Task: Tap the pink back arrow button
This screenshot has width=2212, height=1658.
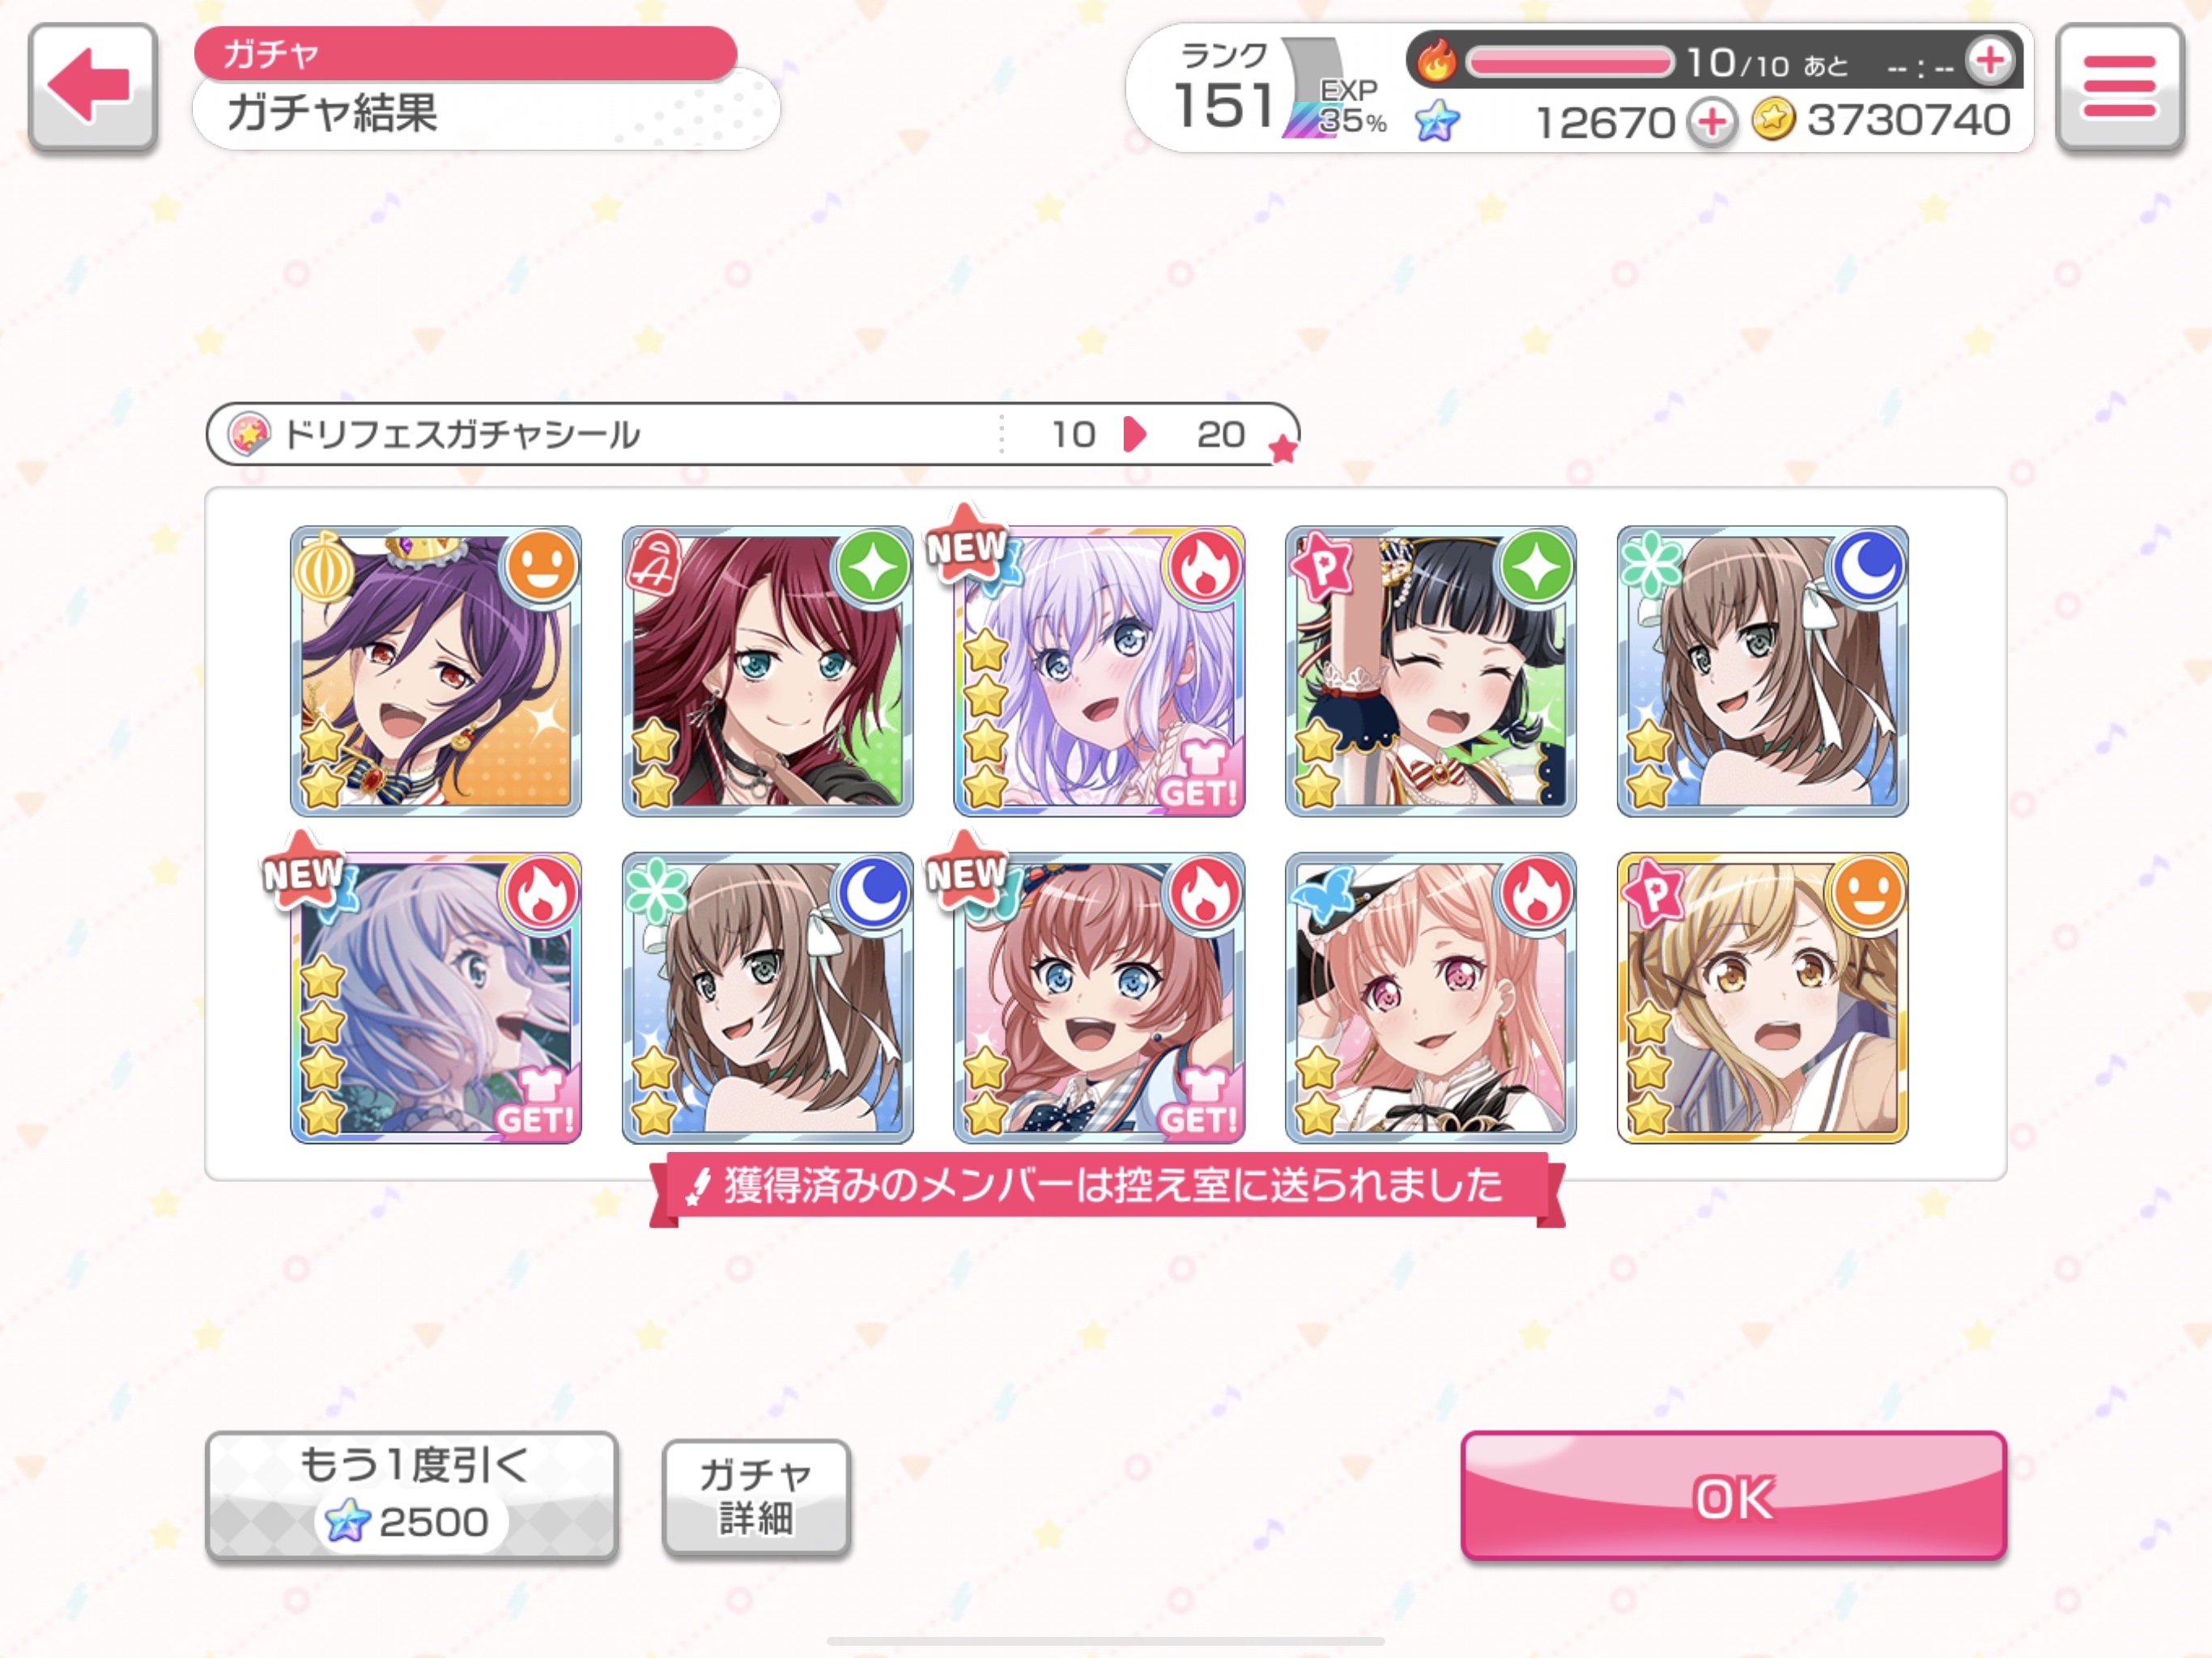Action: tap(93, 87)
